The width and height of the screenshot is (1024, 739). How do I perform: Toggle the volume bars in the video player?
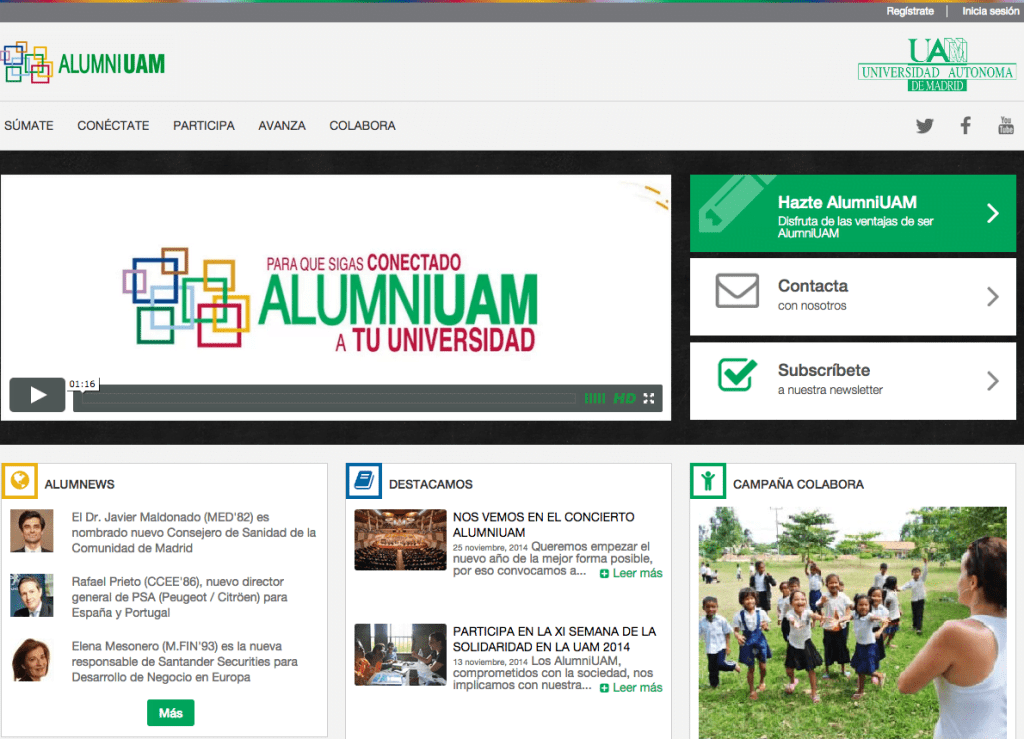pyautogui.click(x=596, y=397)
